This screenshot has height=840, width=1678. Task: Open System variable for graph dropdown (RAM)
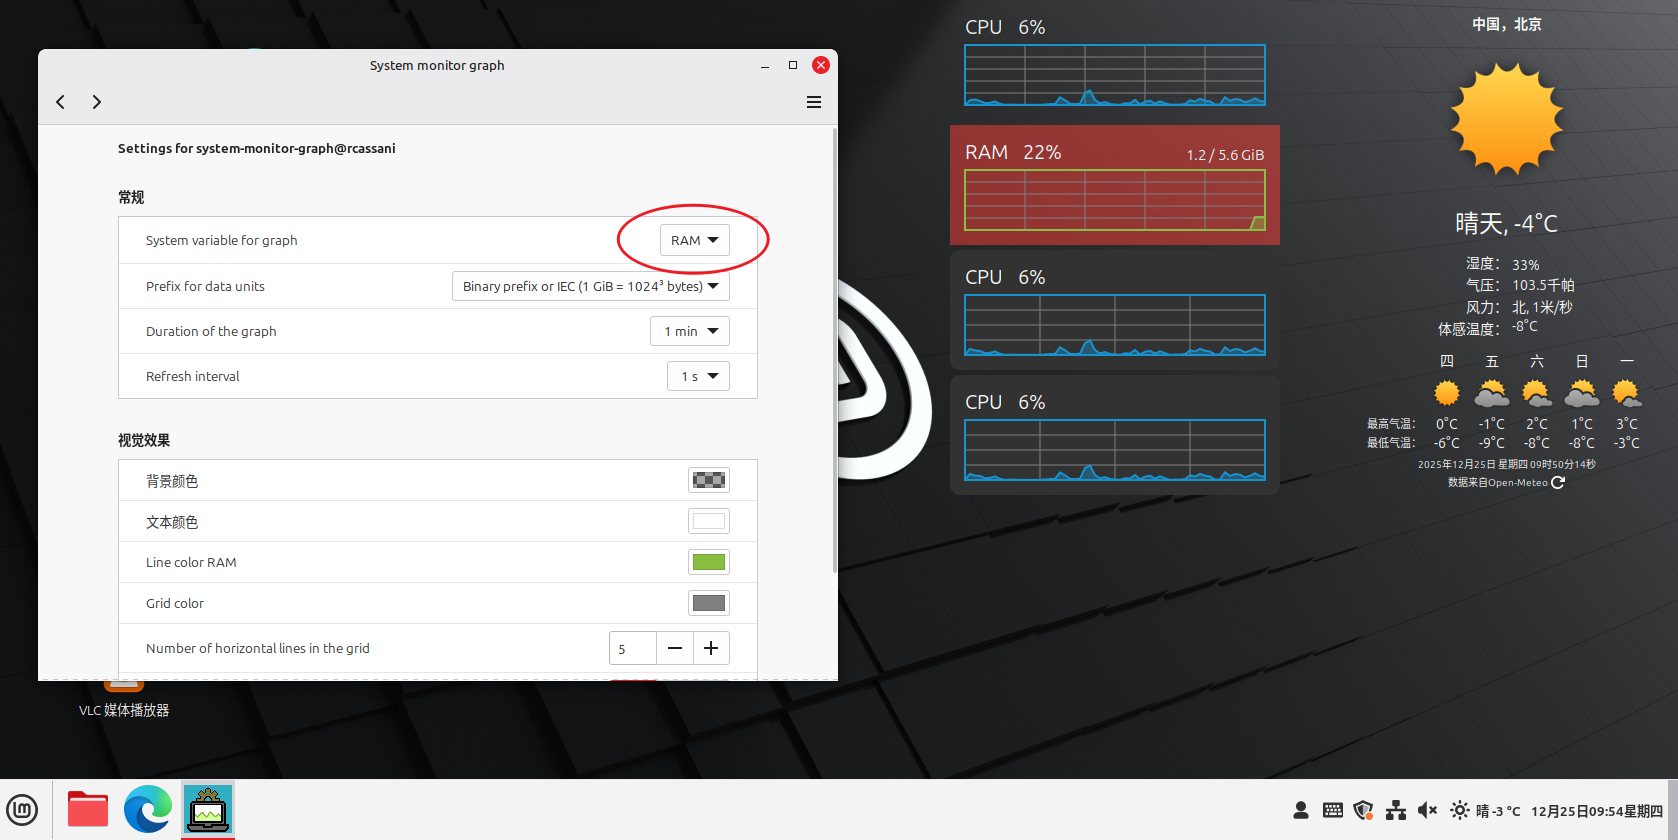point(695,240)
